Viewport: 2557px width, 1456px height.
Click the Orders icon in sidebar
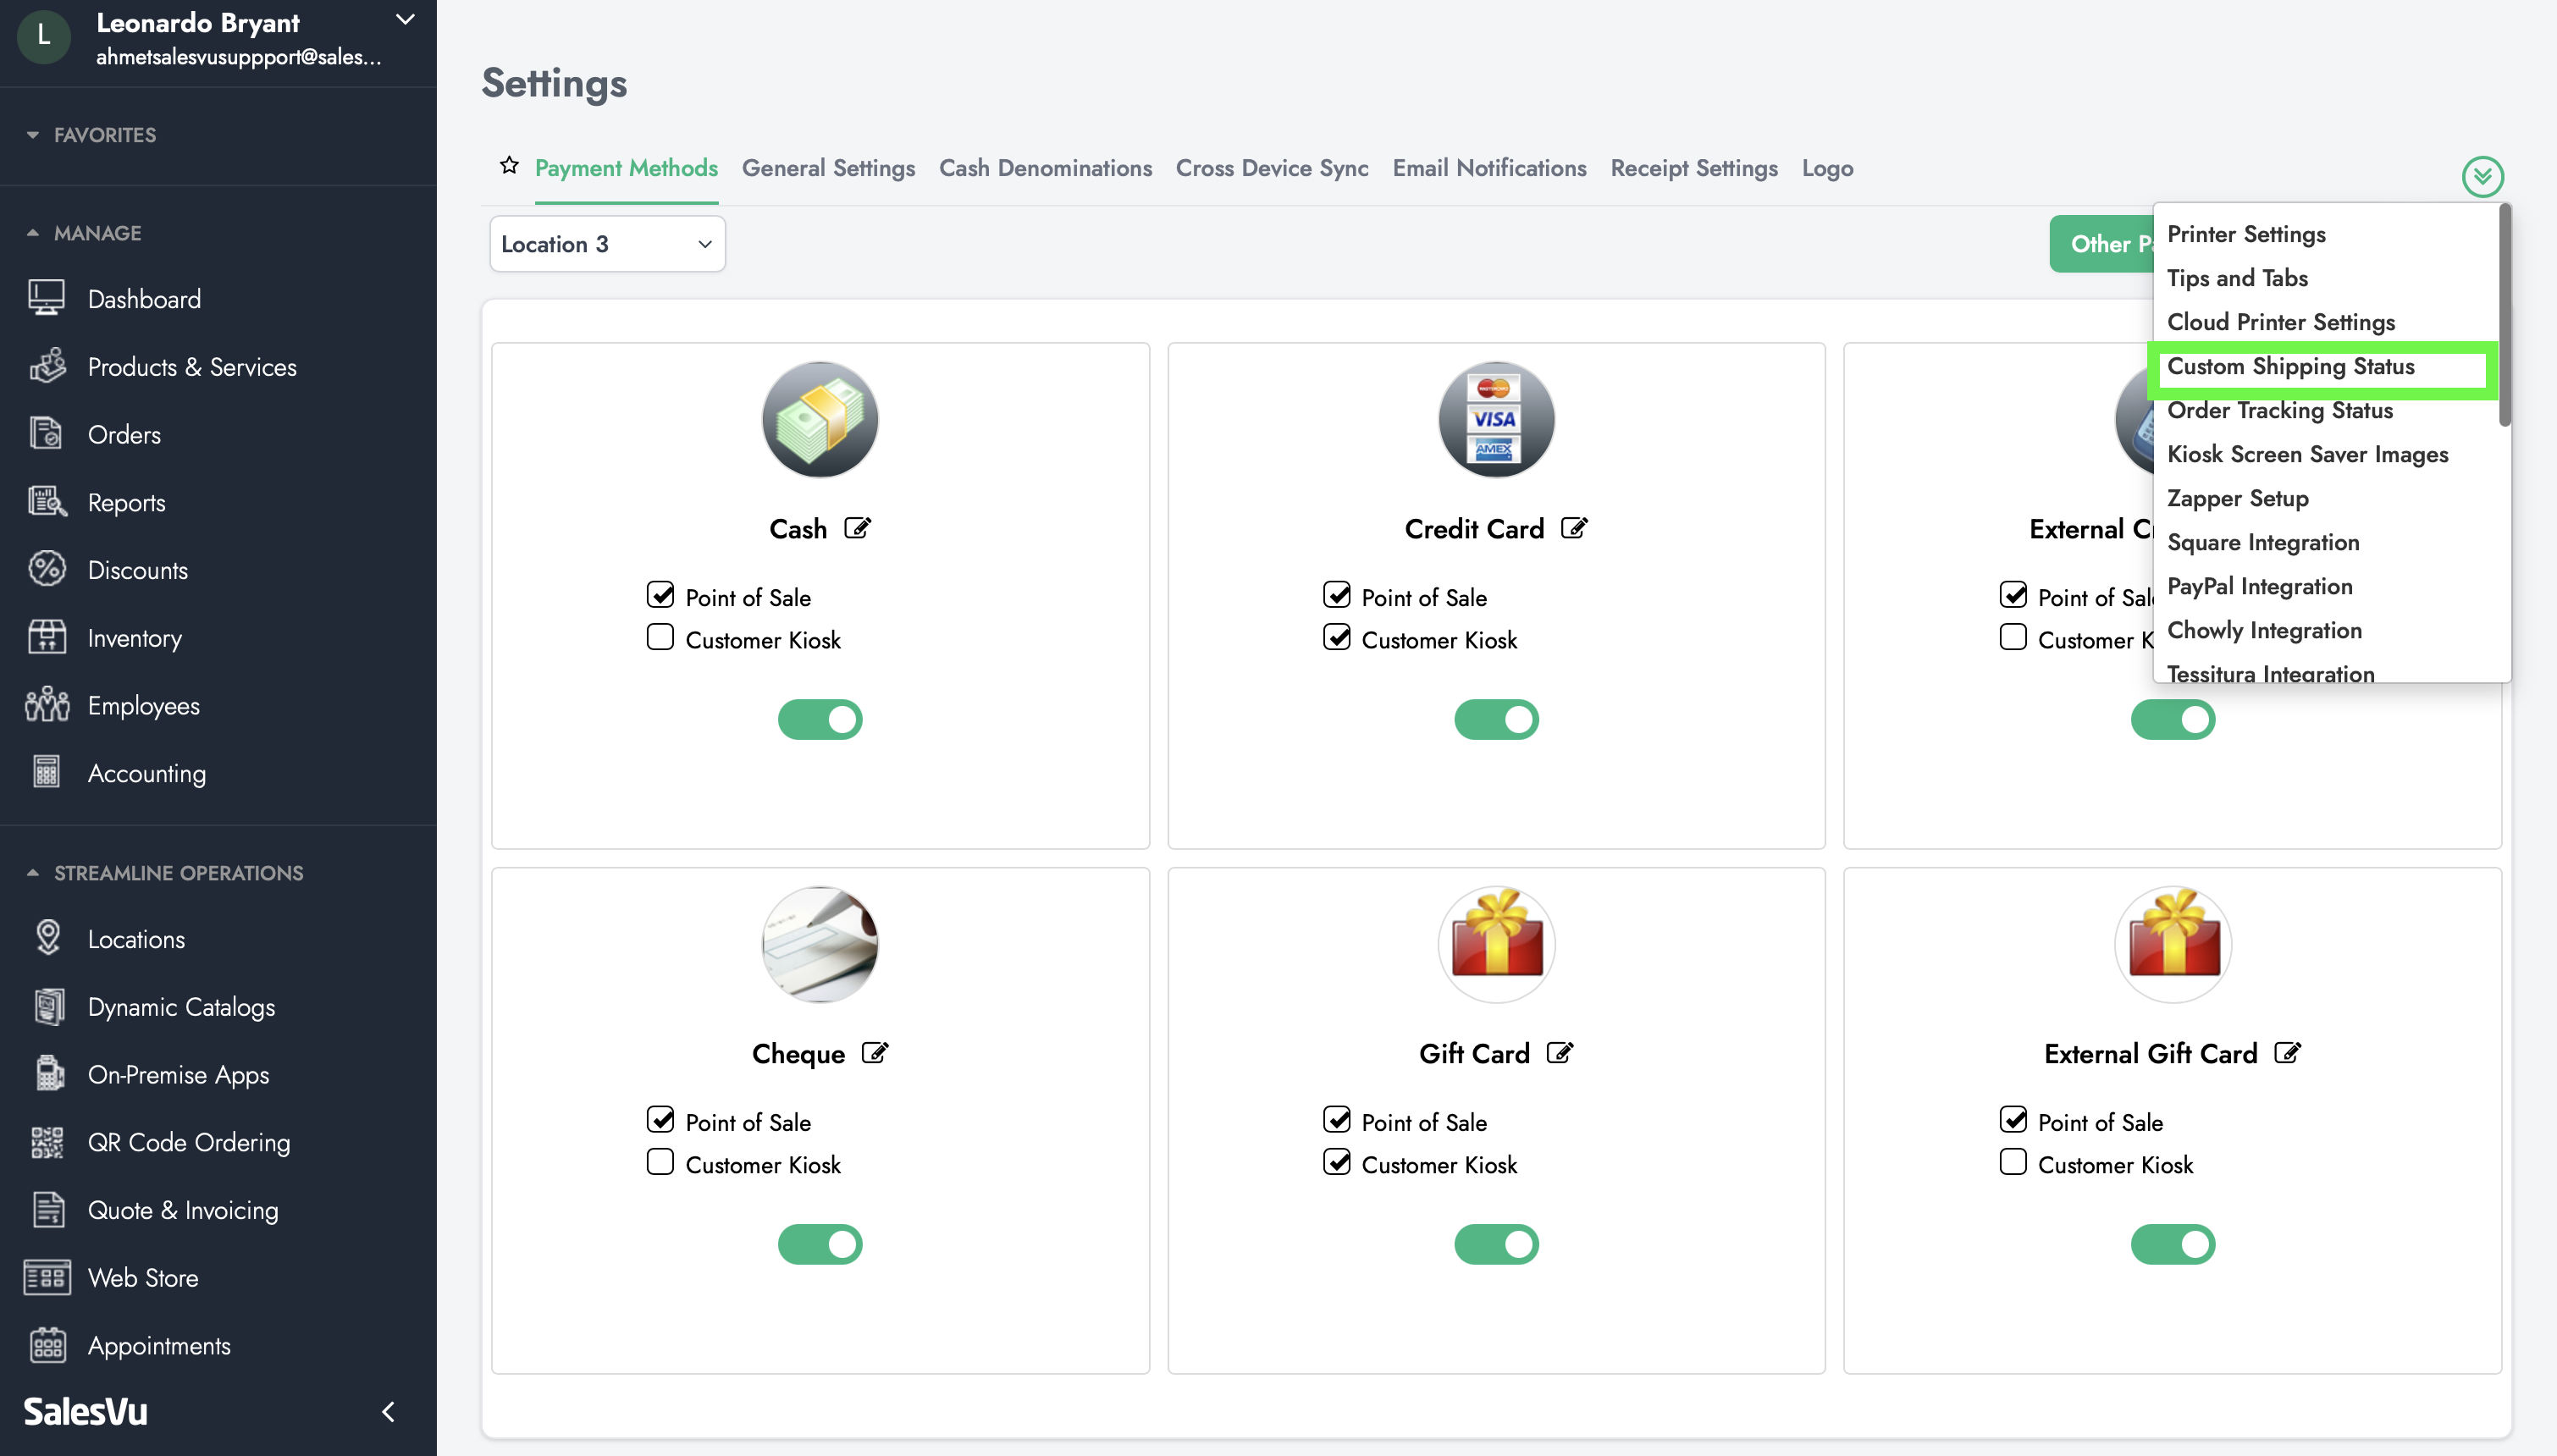click(49, 432)
